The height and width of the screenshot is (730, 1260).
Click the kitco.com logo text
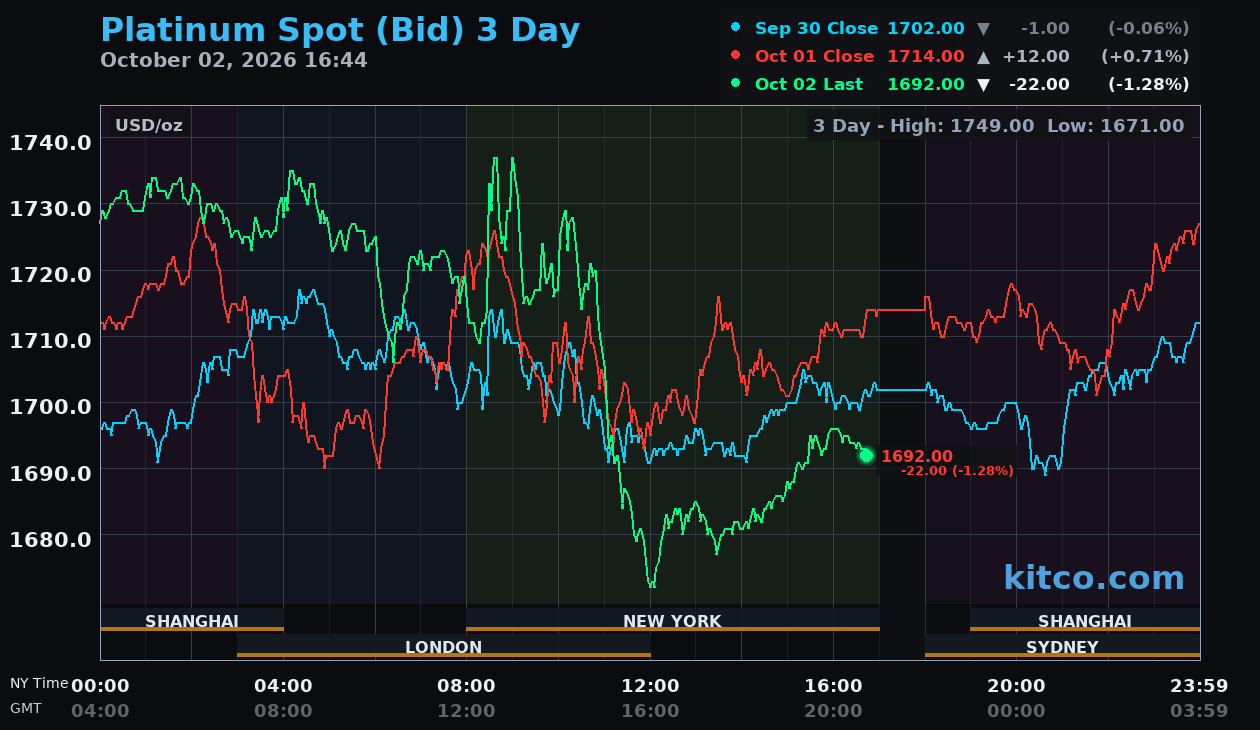click(1094, 578)
